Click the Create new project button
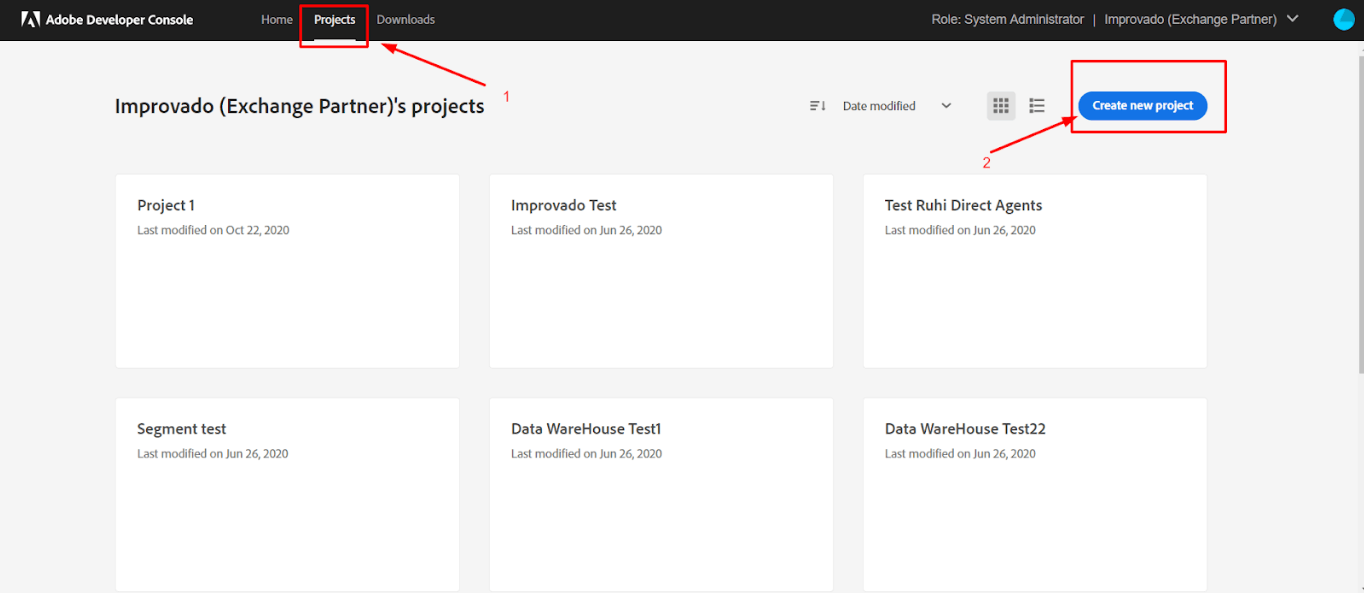 pyautogui.click(x=1142, y=105)
